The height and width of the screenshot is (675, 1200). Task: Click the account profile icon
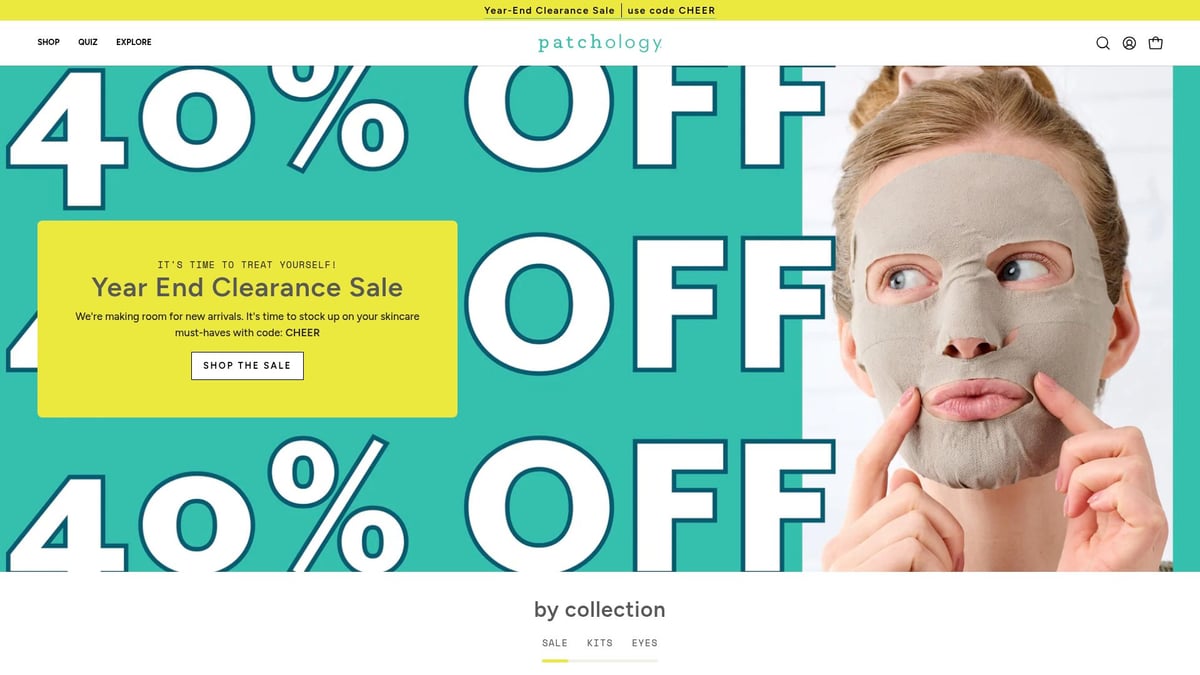click(1129, 43)
